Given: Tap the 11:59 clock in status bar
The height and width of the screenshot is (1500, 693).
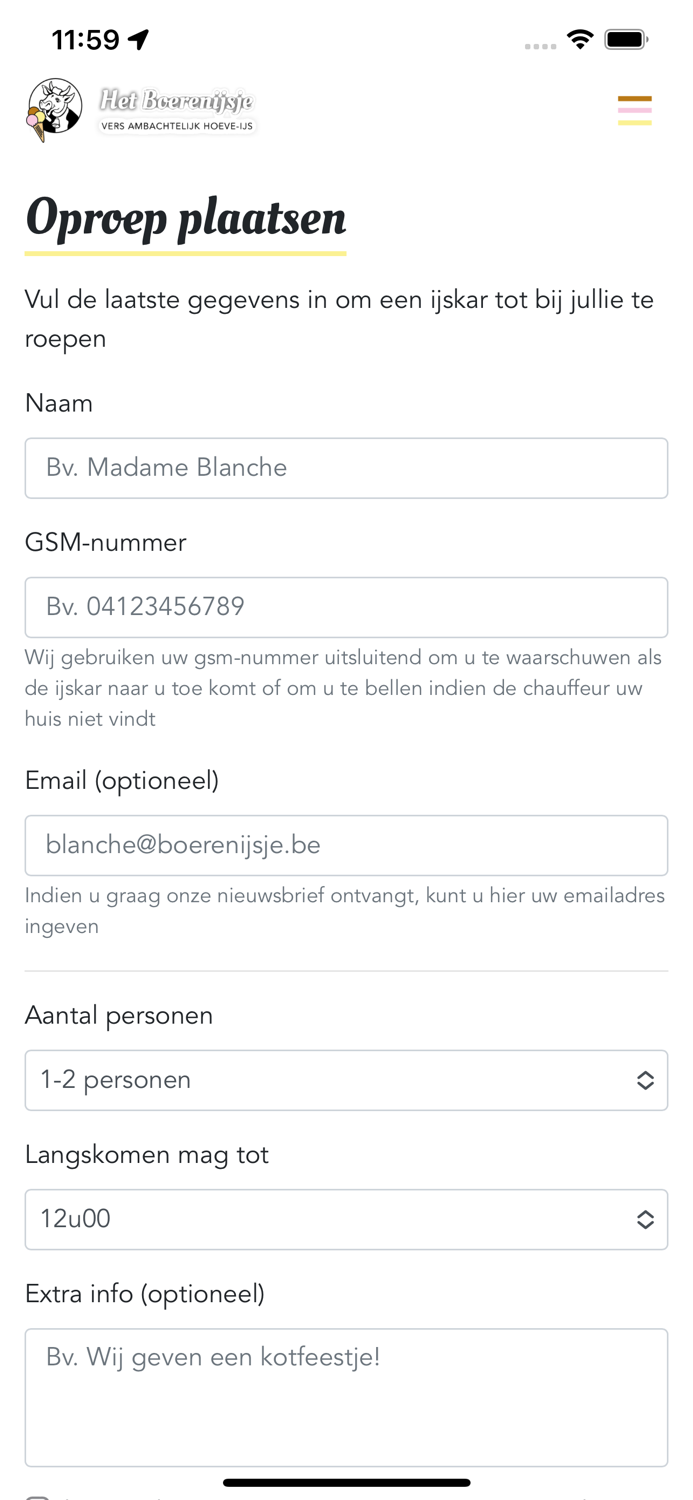Looking at the screenshot, I should 85,40.
